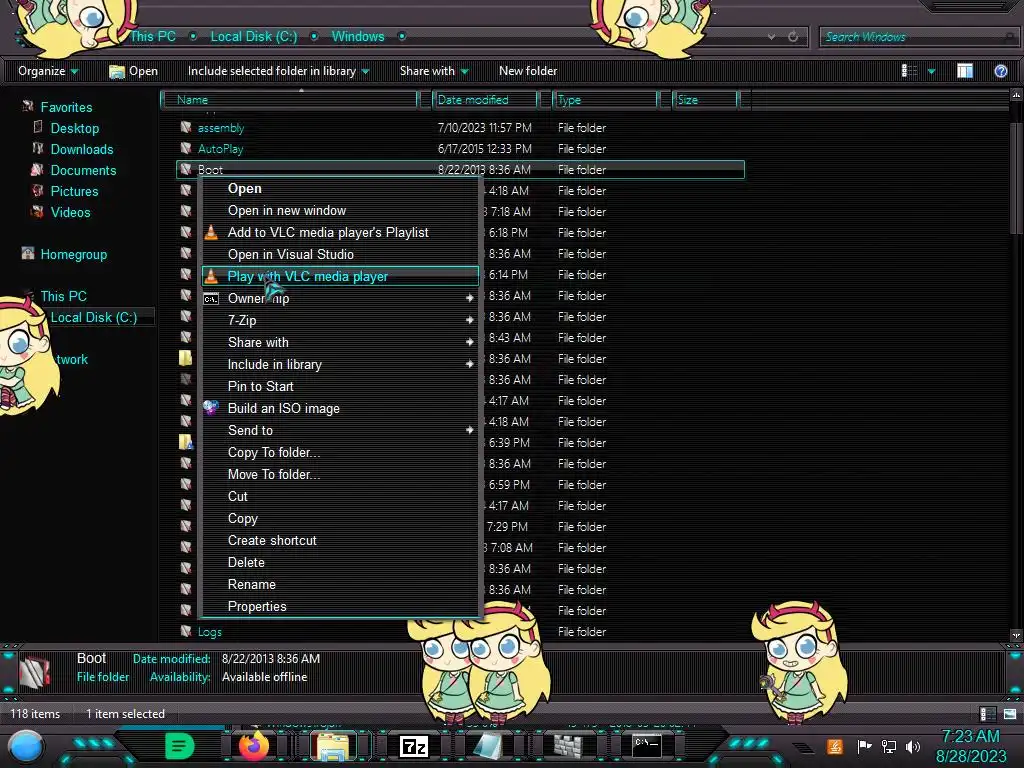
Task: Click the Boot folder icon
Action: point(186,169)
